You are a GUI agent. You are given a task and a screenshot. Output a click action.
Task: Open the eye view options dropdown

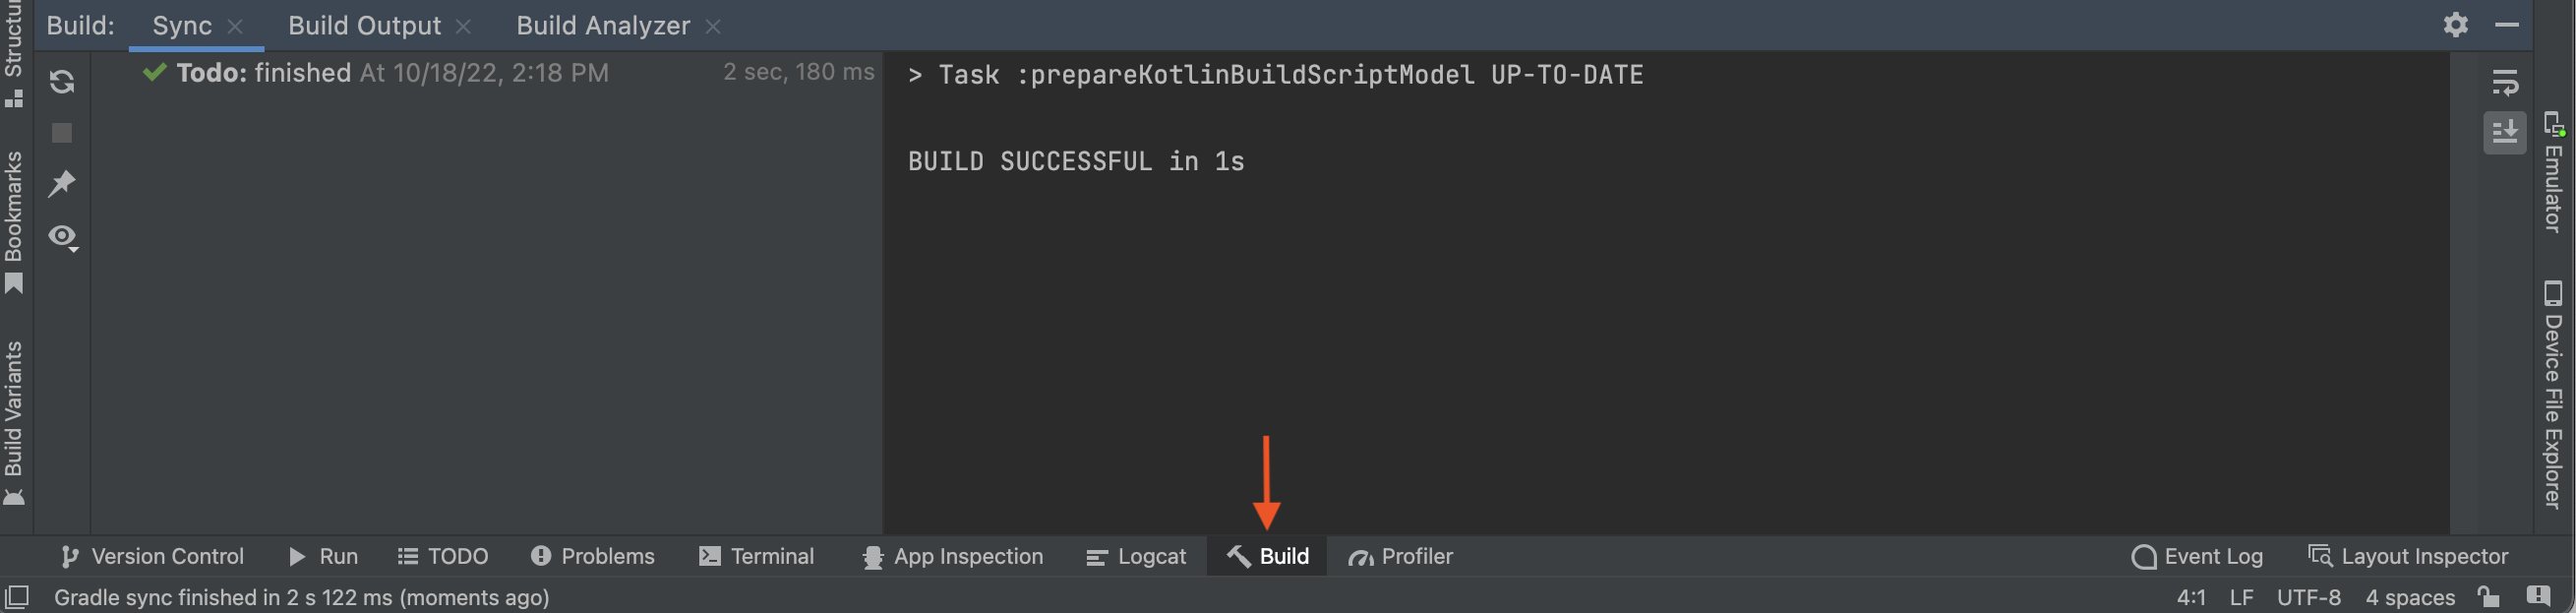pyautogui.click(x=63, y=237)
